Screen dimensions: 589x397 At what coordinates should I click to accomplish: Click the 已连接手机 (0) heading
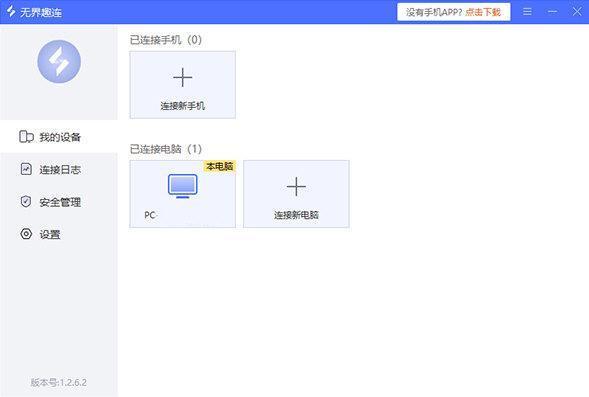[166, 39]
